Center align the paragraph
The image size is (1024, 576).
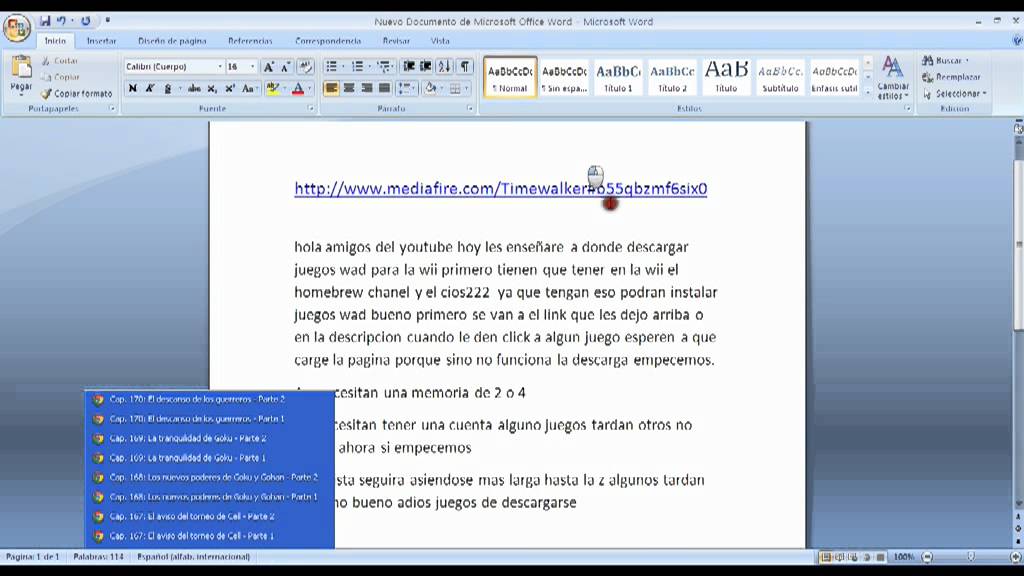pos(349,88)
